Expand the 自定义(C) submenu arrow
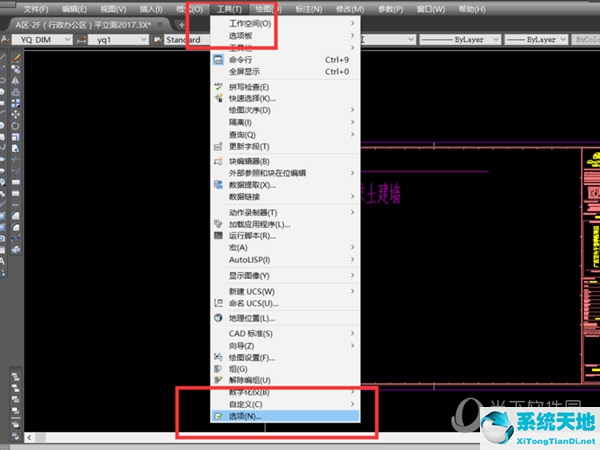600x450 pixels. pyautogui.click(x=352, y=404)
